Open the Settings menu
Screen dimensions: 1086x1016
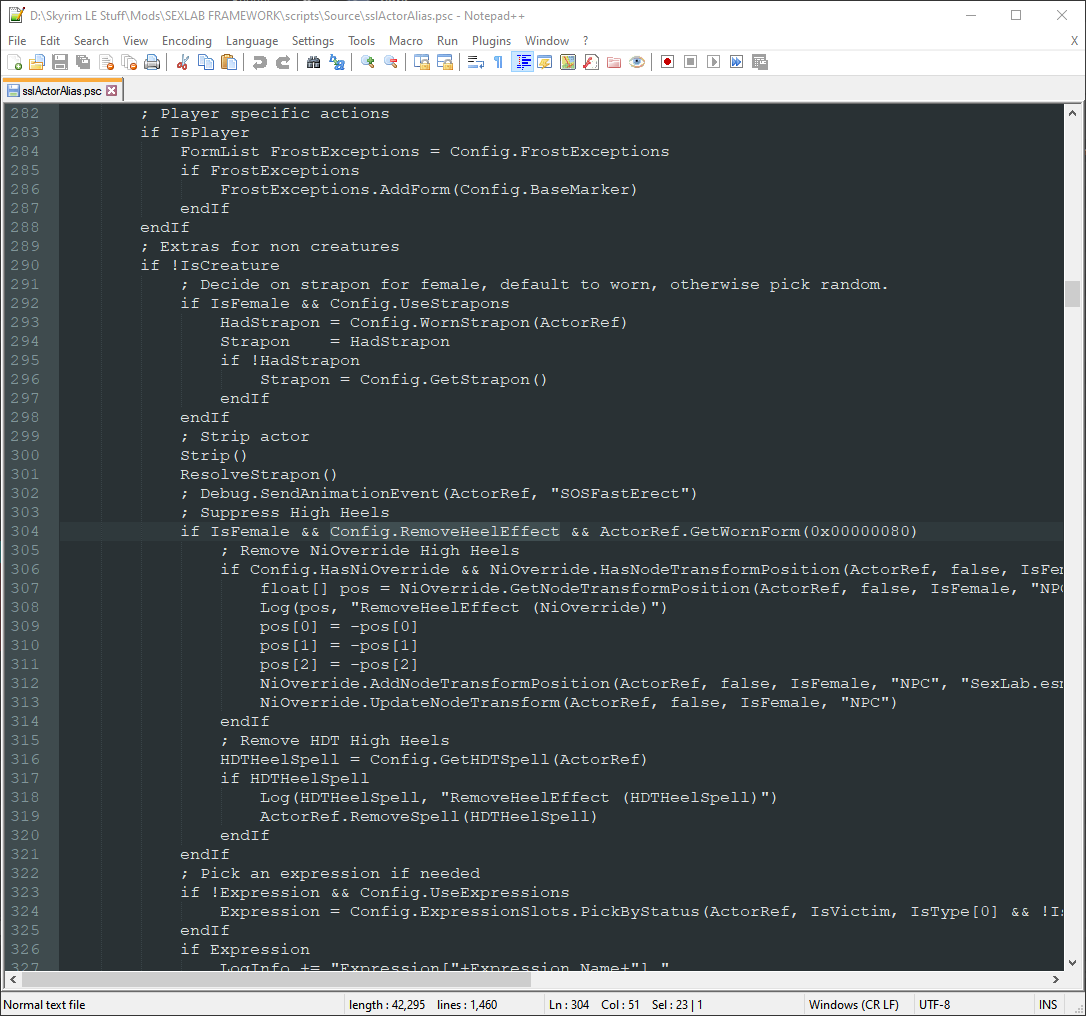[x=313, y=41]
